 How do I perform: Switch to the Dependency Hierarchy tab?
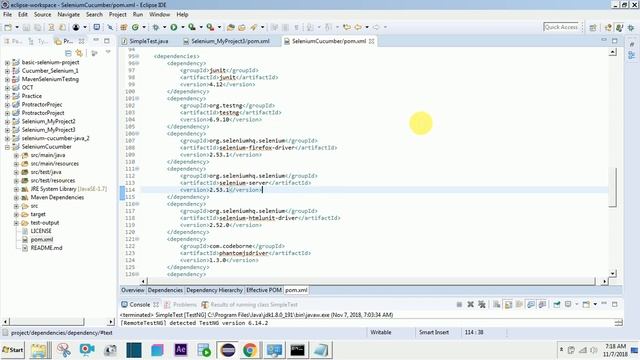214,290
